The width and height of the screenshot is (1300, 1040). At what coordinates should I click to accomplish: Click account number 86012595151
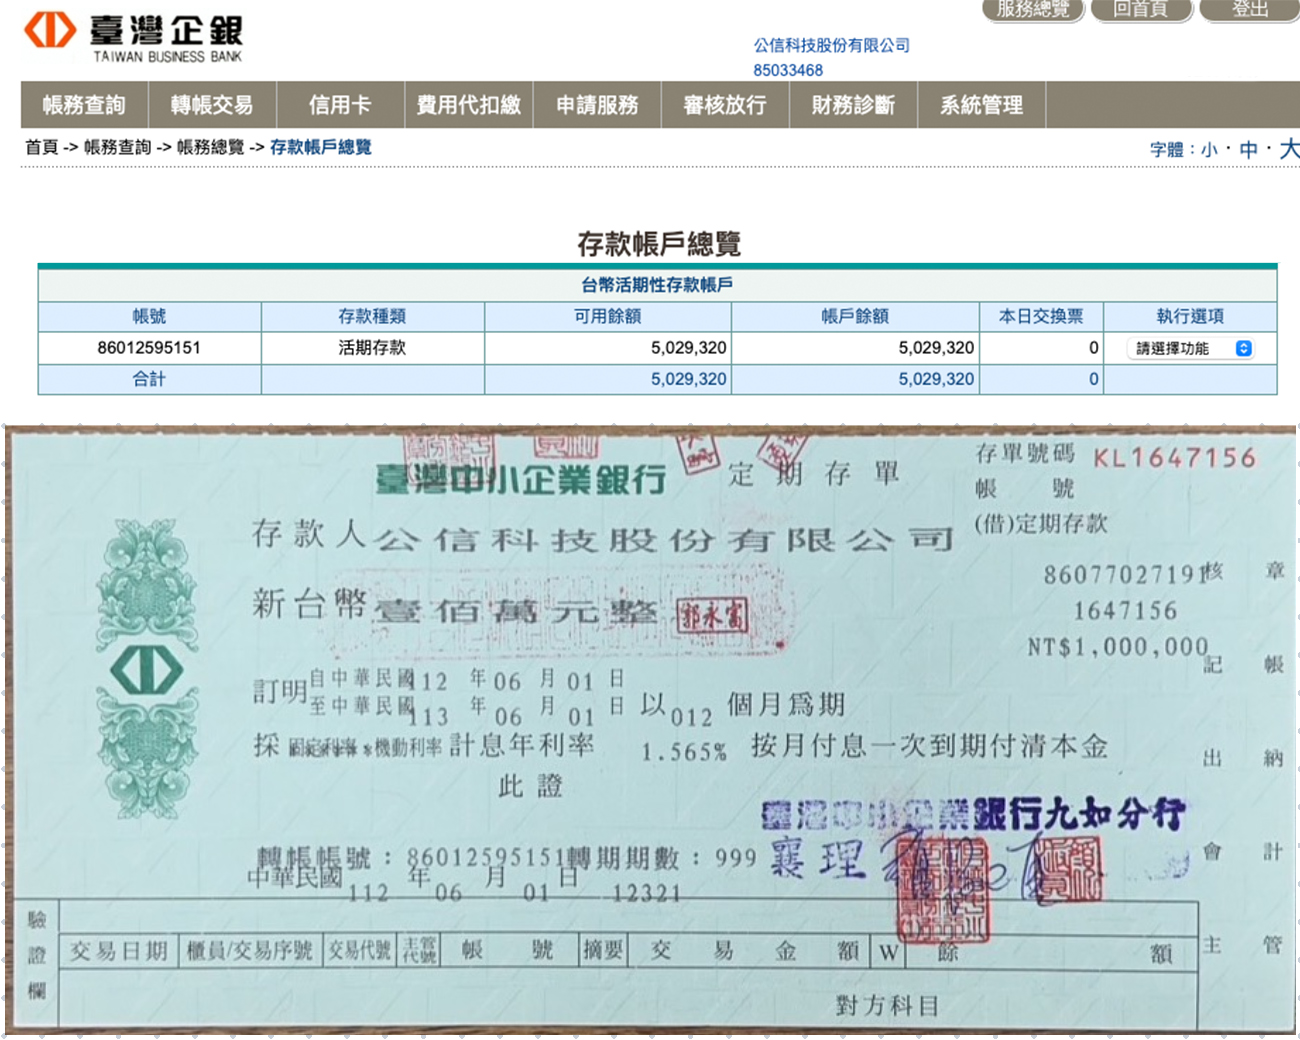tap(149, 348)
